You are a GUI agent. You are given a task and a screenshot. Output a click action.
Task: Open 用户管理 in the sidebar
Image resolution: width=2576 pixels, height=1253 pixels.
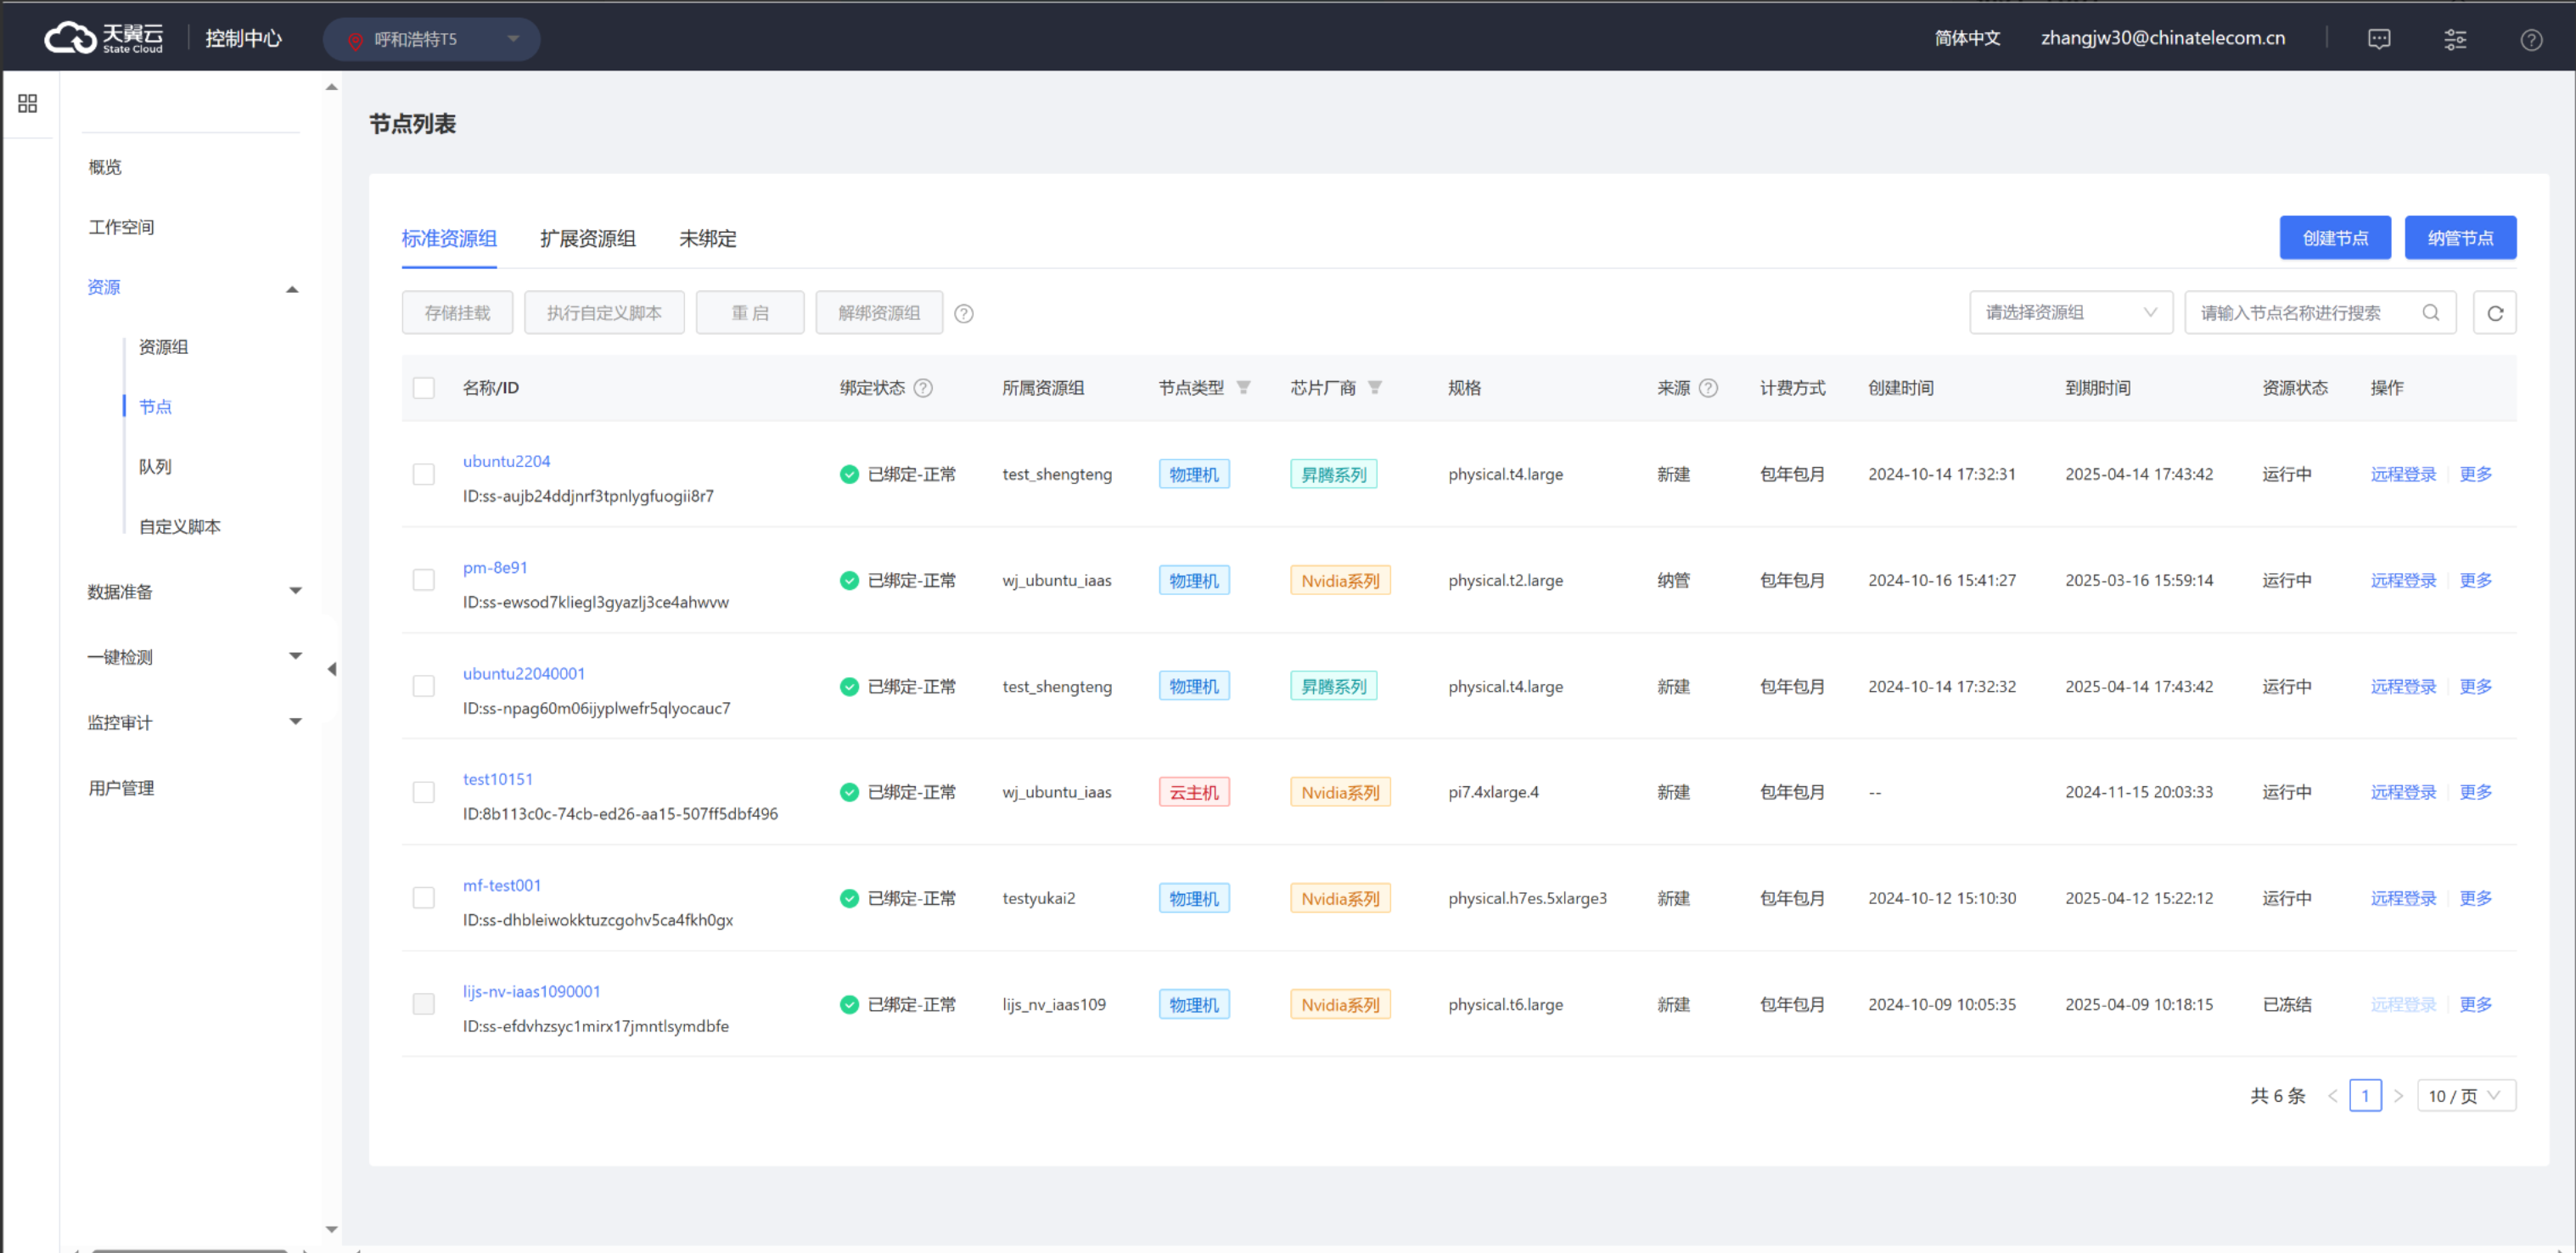click(121, 788)
